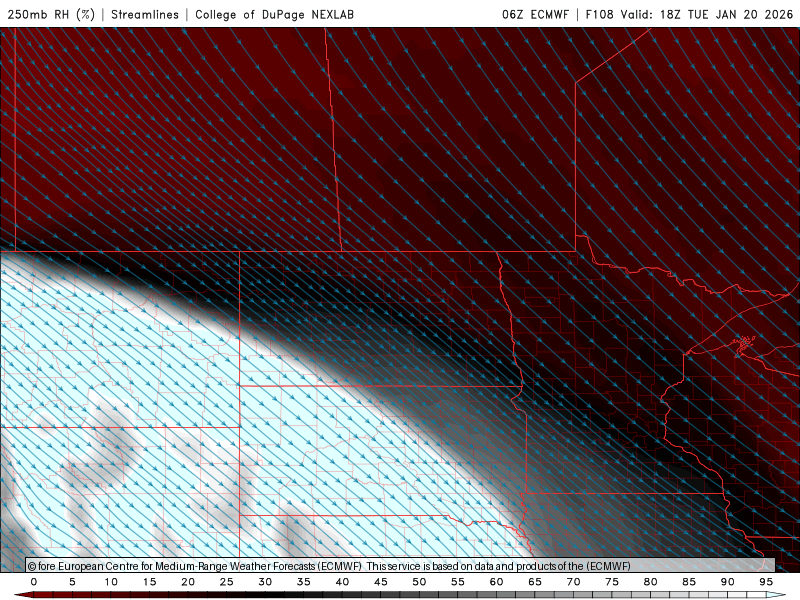The height and width of the screenshot is (600, 800).
Task: Click colorbar label "75"
Action: click(612, 582)
